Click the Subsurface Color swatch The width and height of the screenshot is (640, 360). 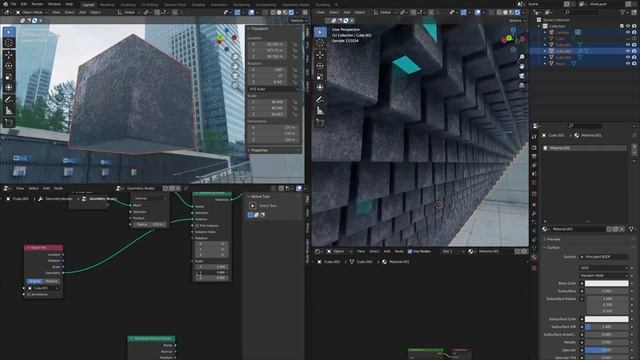(x=607, y=319)
